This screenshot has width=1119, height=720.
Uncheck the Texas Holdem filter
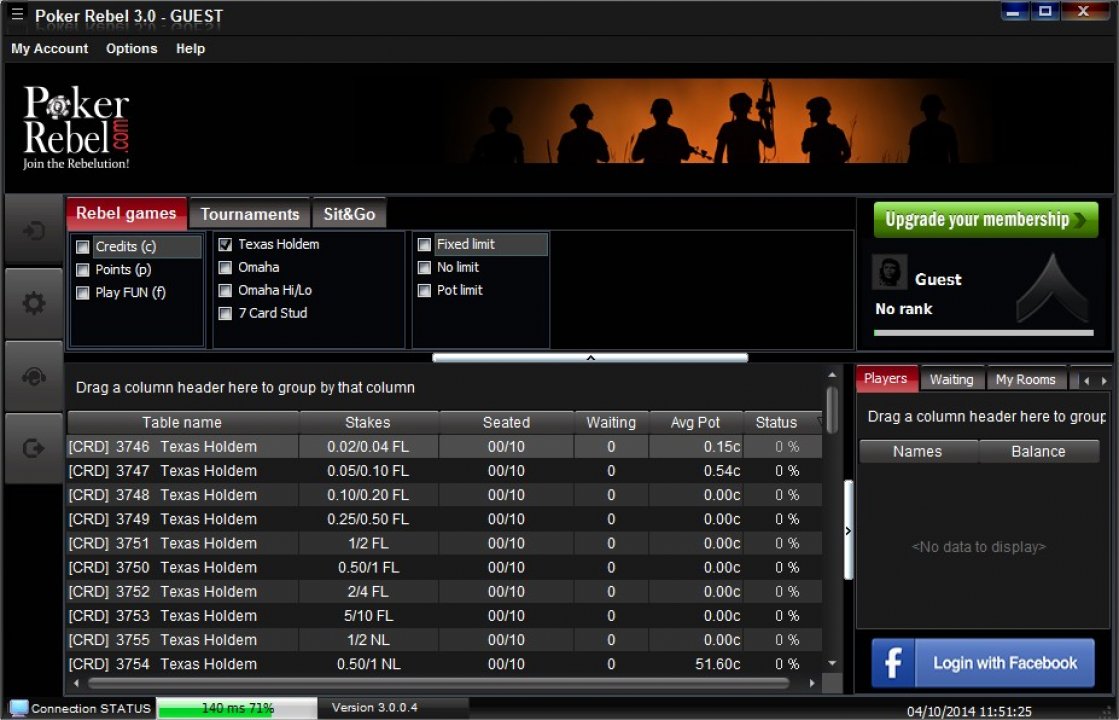(x=226, y=245)
